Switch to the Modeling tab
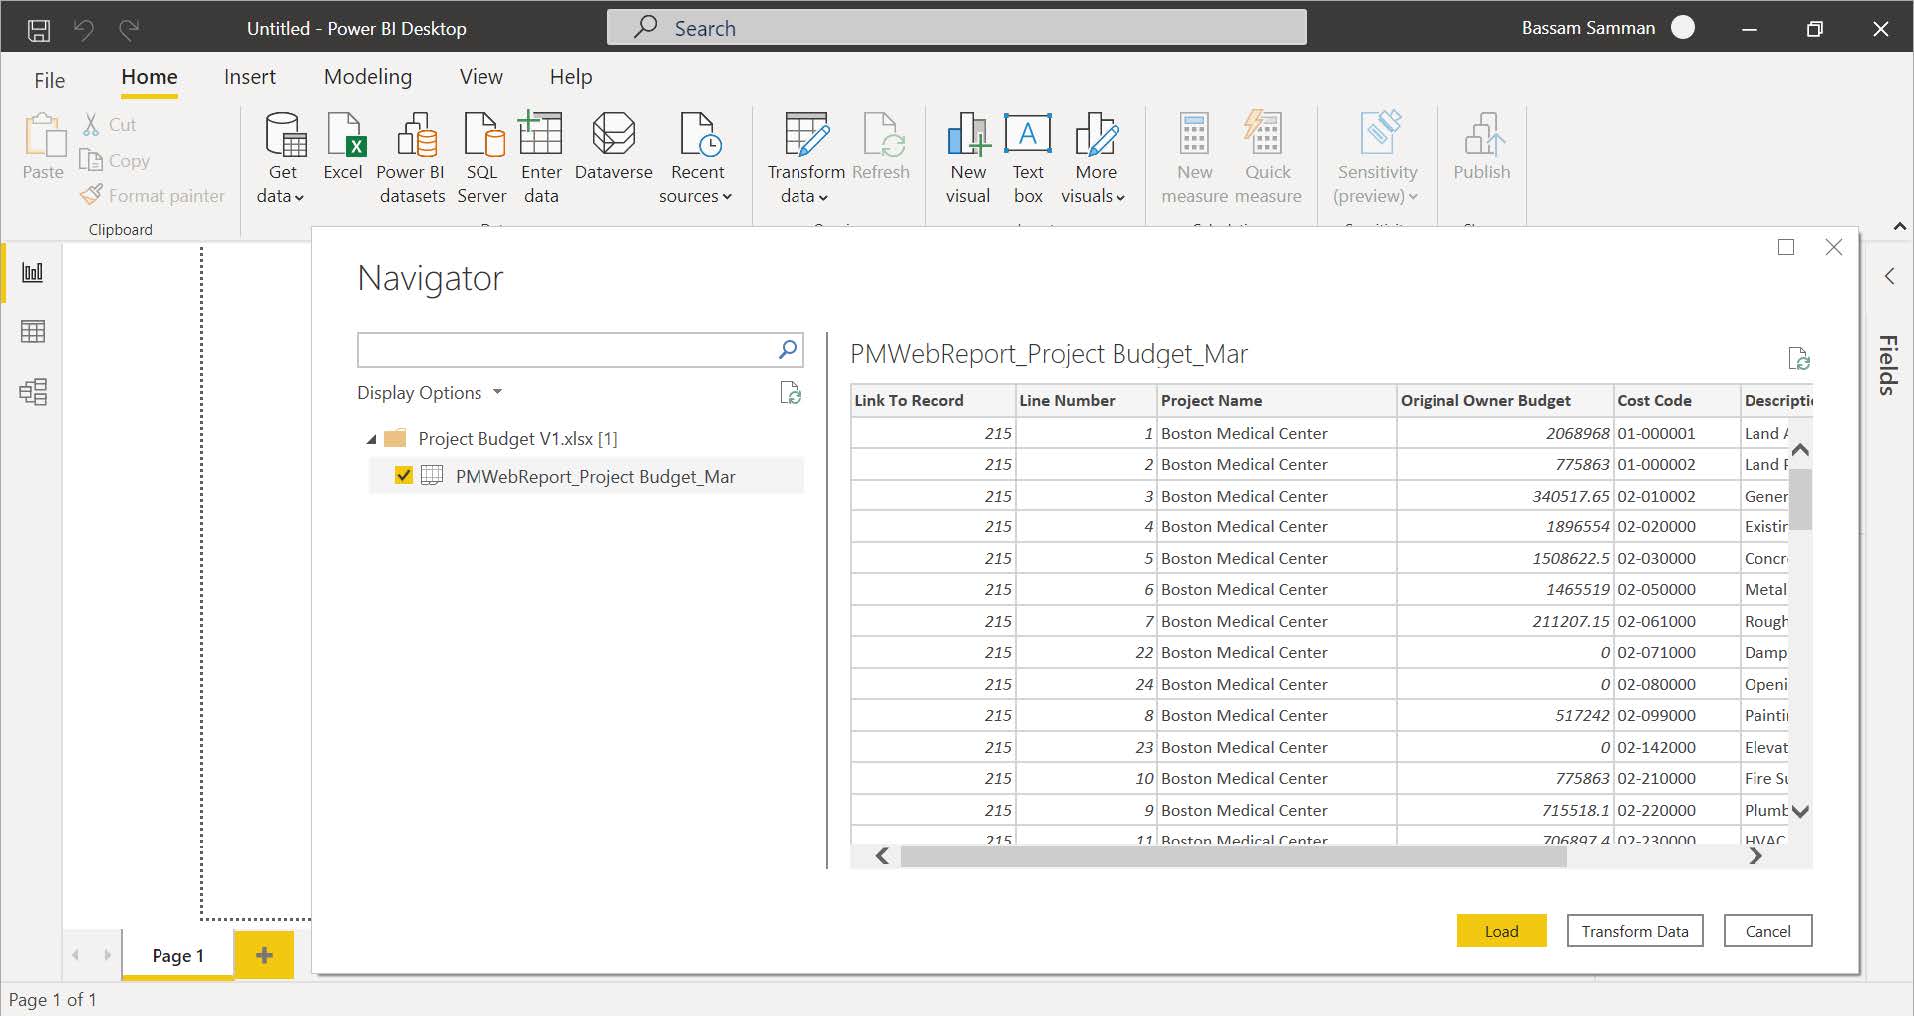Image resolution: width=1914 pixels, height=1016 pixels. click(x=367, y=77)
